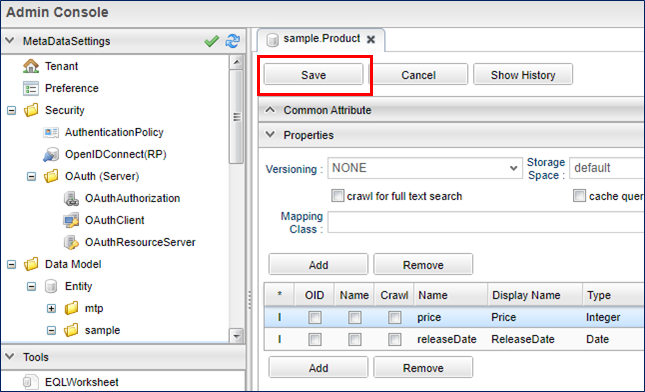Collapse the Data Model tree node

[12, 264]
